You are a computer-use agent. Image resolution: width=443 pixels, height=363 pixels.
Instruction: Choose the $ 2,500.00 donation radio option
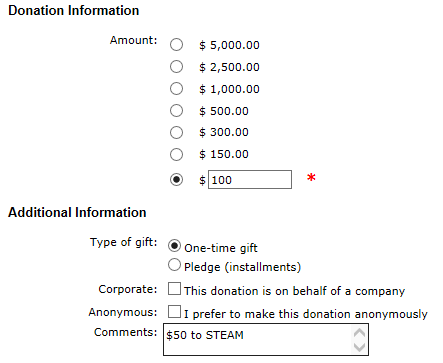[176, 67]
